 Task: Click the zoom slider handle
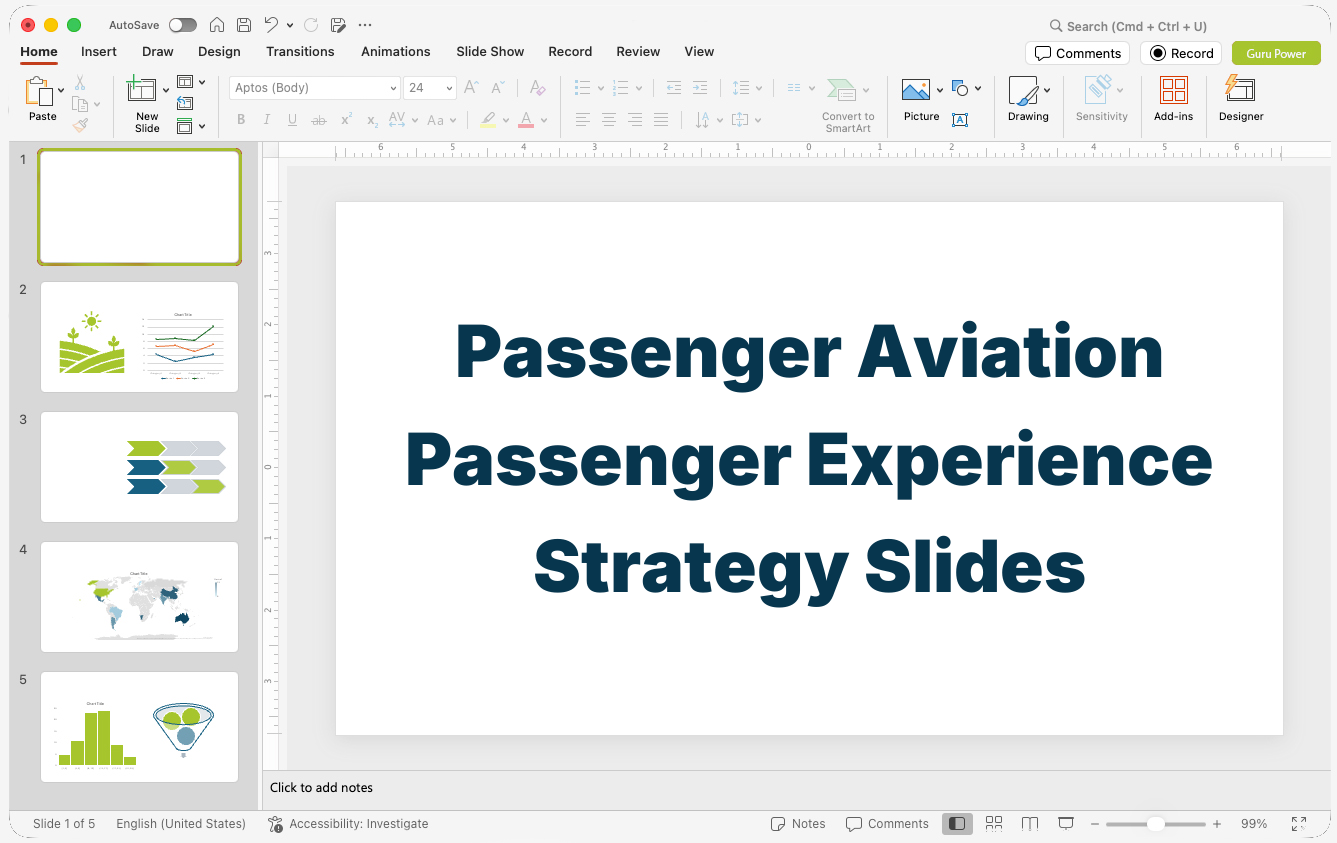tap(1155, 824)
